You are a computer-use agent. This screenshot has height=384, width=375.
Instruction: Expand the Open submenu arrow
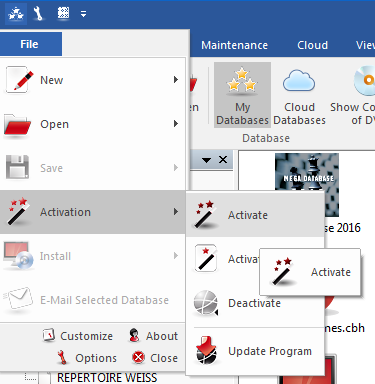[x=176, y=124]
